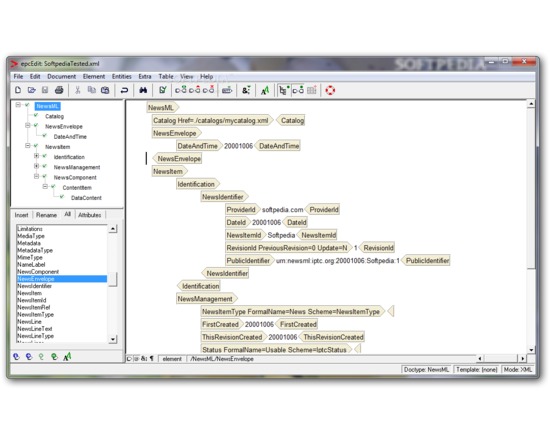The image size is (550, 440).
Task: Collapse the ContentItem node in the tree
Action: tap(45, 186)
